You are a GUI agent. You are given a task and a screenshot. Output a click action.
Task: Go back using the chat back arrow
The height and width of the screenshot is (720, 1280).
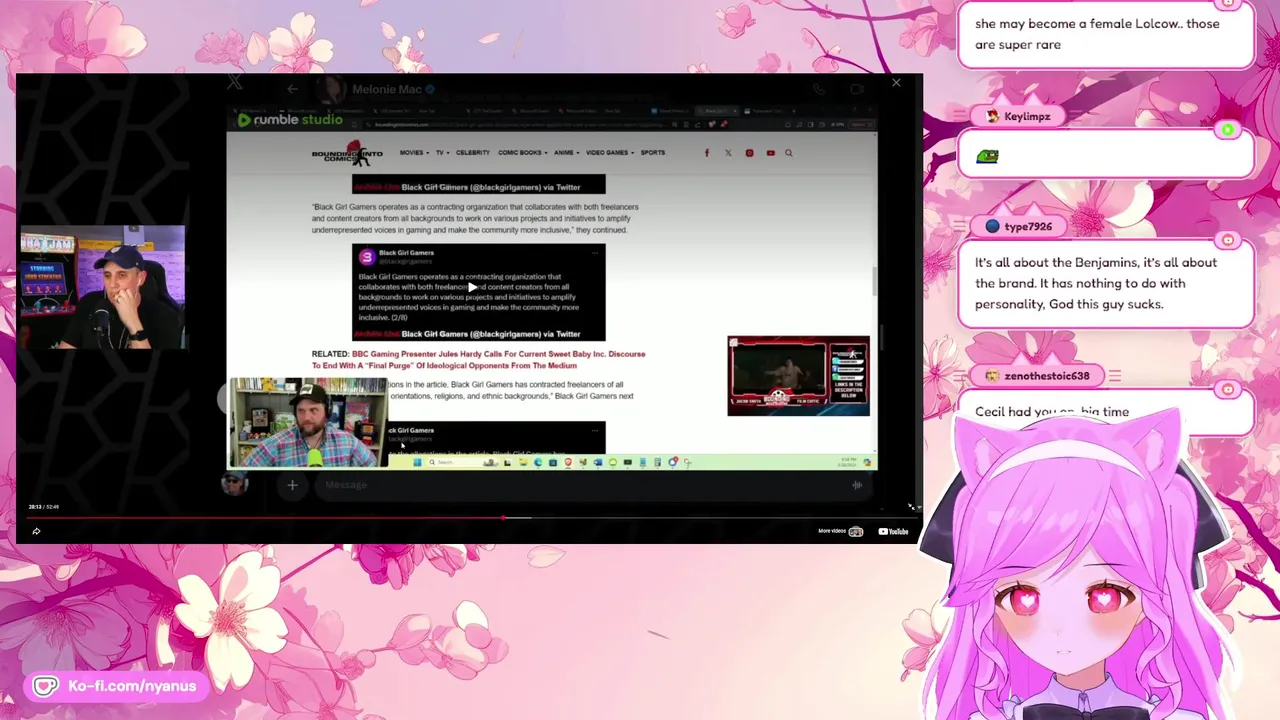pyautogui.click(x=292, y=89)
